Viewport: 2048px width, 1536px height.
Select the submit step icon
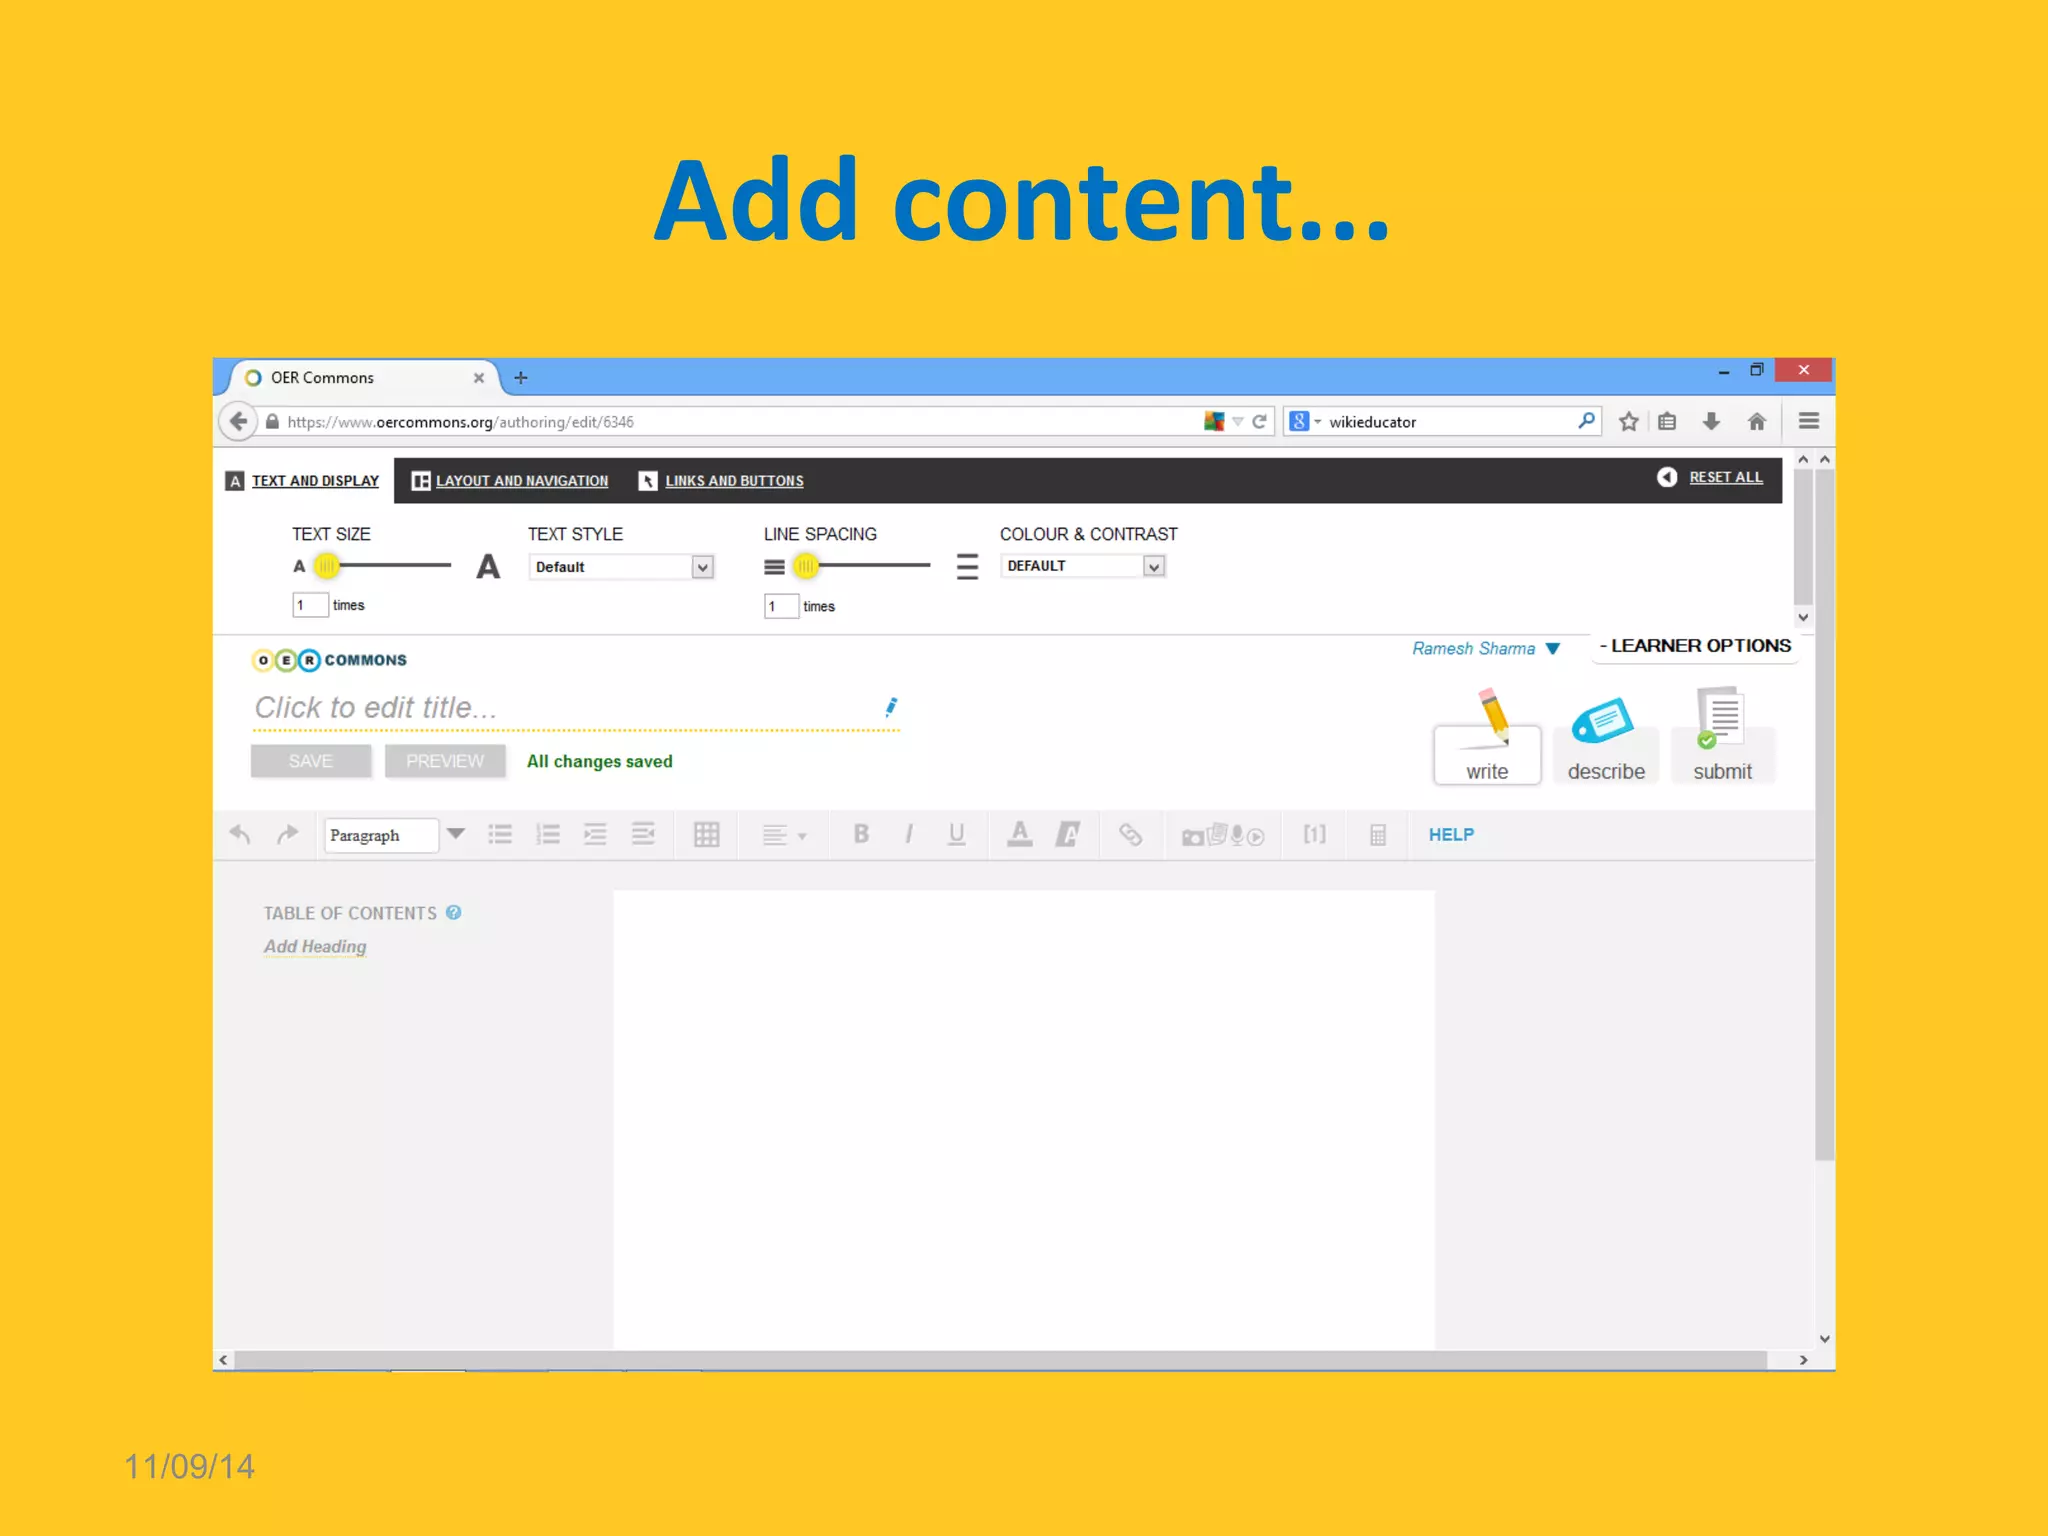click(1722, 736)
